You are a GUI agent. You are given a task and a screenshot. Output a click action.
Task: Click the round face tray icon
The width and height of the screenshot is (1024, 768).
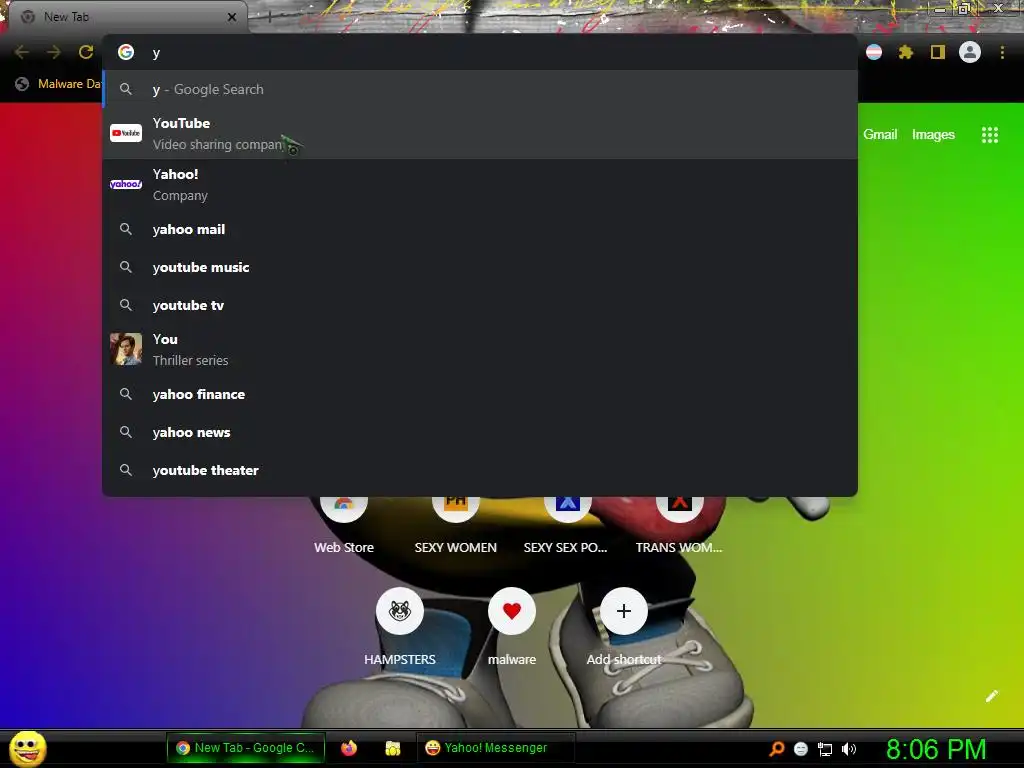coord(801,748)
